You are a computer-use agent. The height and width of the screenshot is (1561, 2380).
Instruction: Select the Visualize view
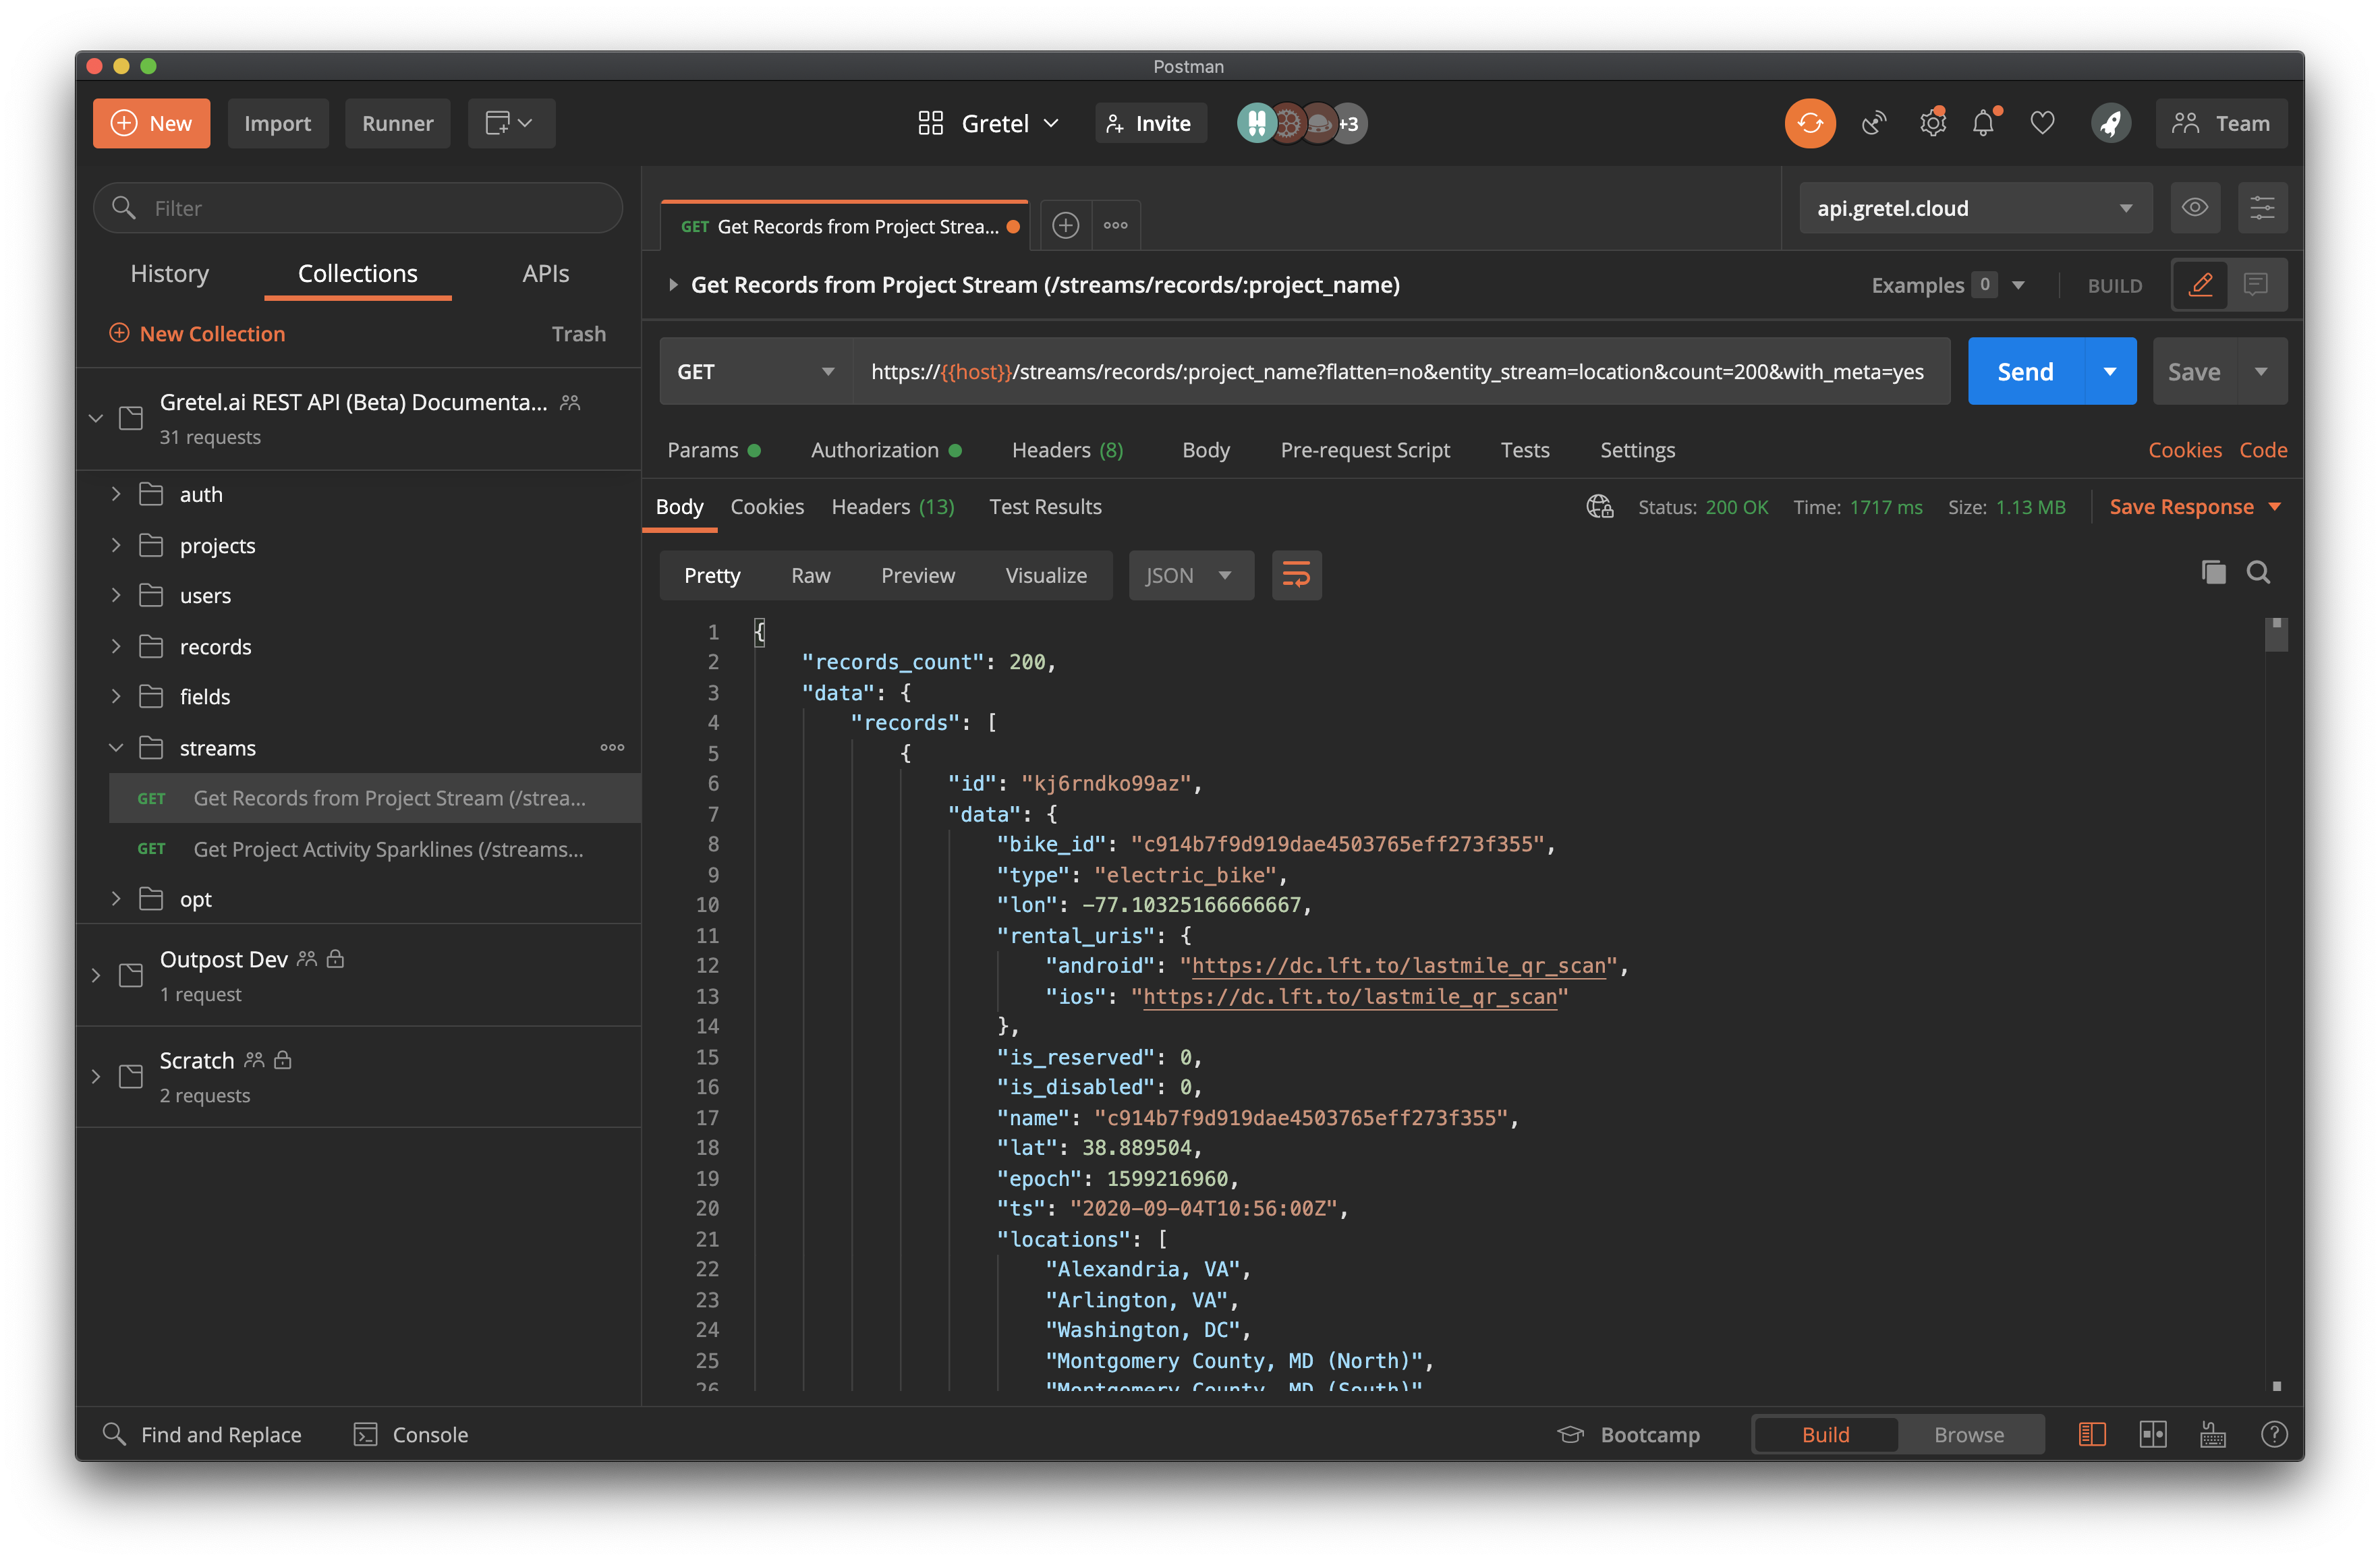point(1046,575)
